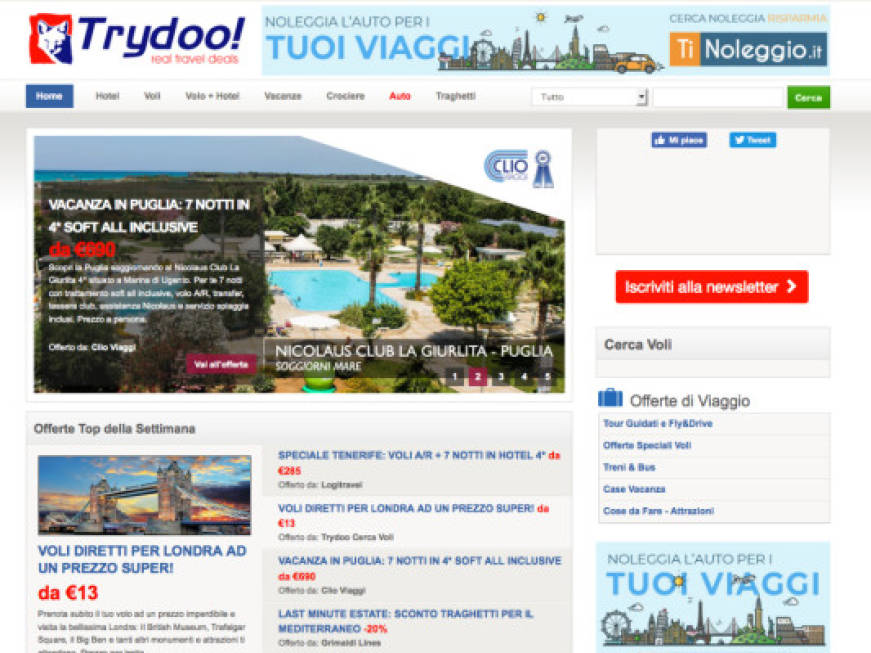Screen dimensions: 871x653
Task: Open the red Auto menu item
Action: pyautogui.click(x=399, y=96)
